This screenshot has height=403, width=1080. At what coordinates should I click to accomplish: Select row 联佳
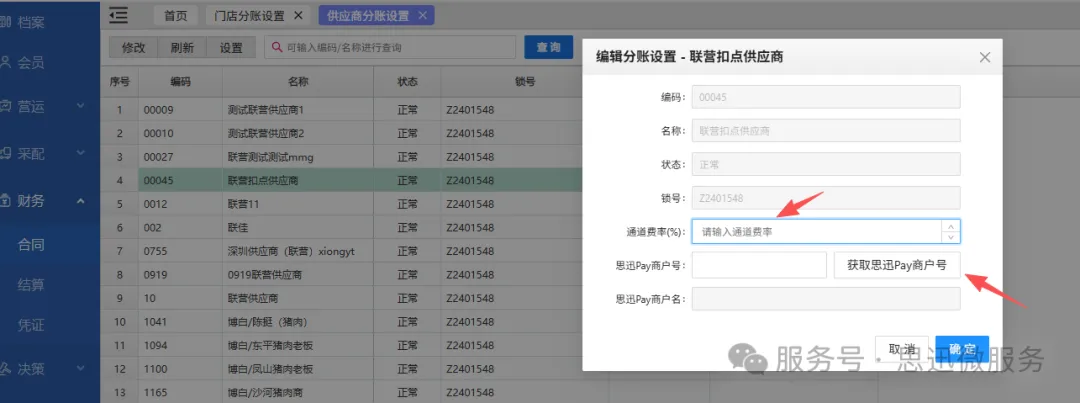(238, 228)
